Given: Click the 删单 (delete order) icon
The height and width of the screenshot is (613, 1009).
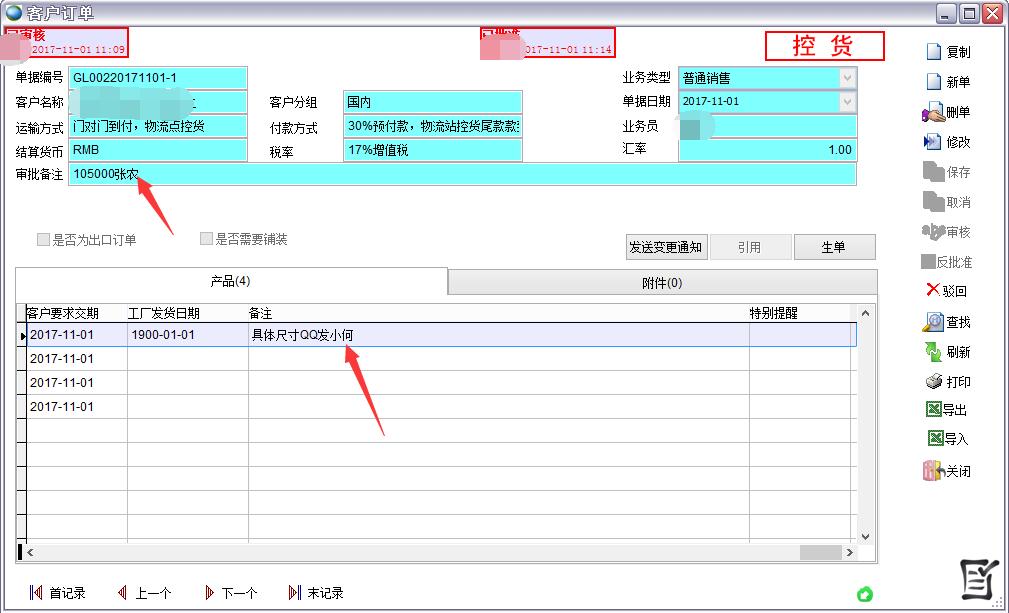Looking at the screenshot, I should click(x=932, y=113).
